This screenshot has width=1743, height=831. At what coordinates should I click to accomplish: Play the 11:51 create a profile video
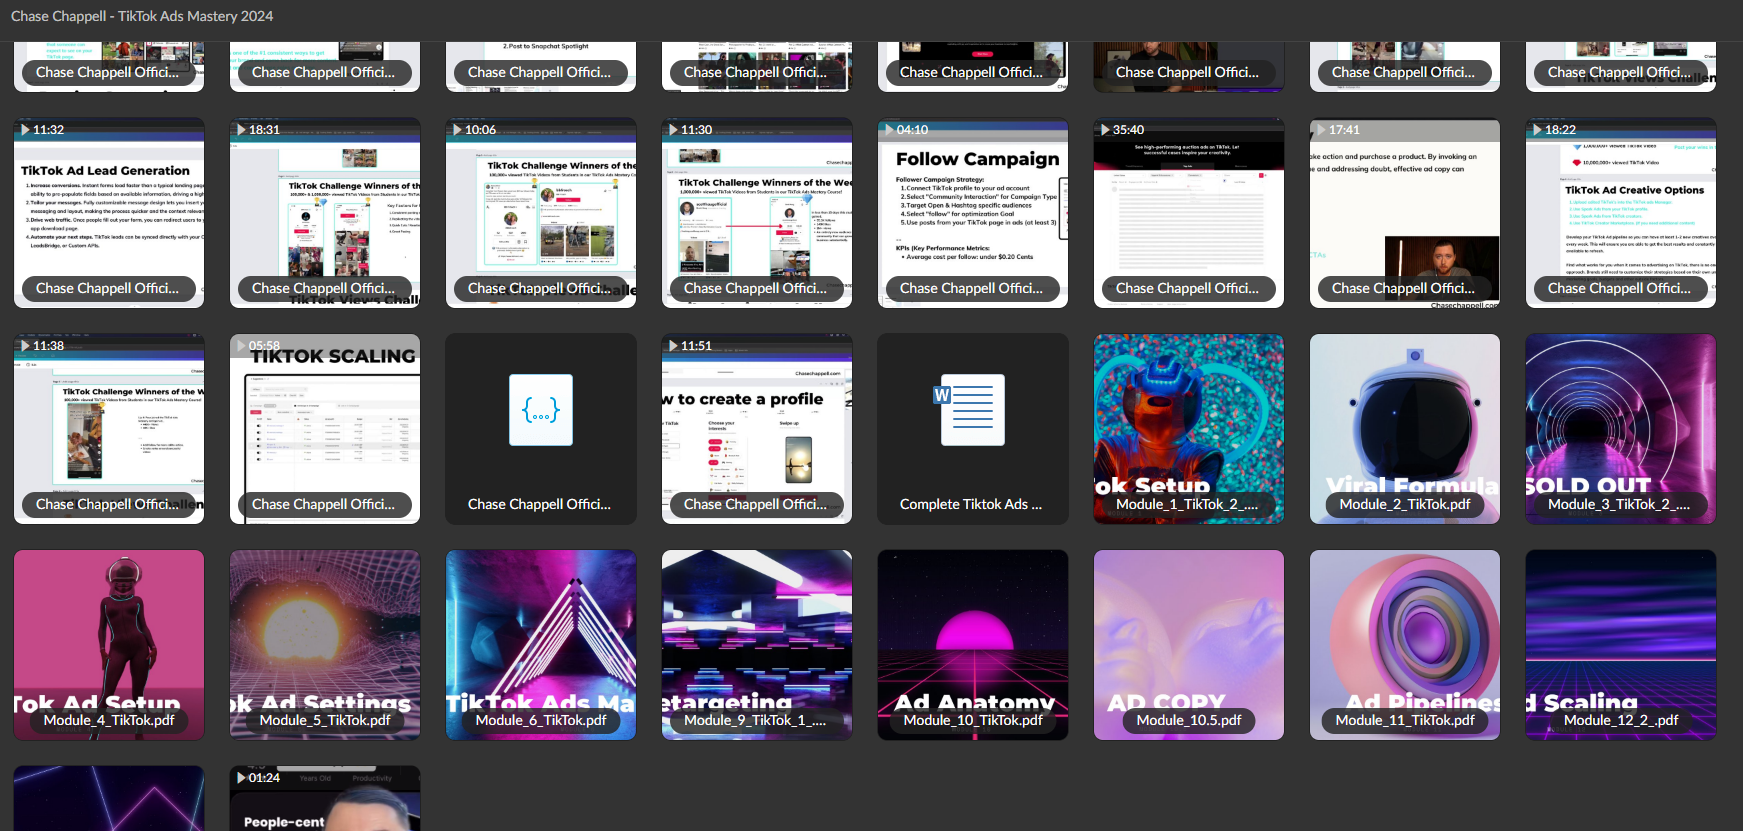click(757, 429)
